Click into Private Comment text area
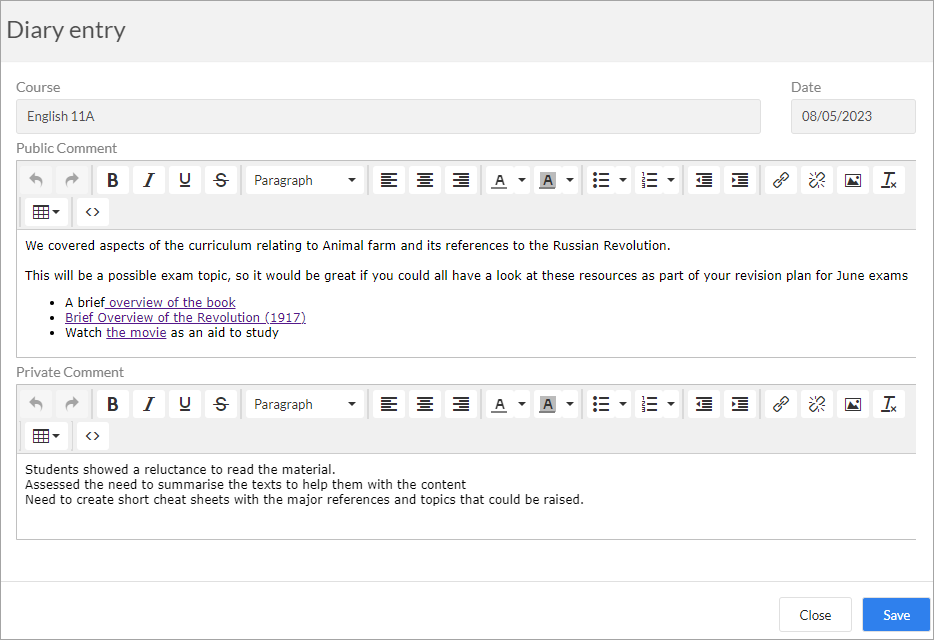Image resolution: width=934 pixels, height=640 pixels. click(x=466, y=496)
